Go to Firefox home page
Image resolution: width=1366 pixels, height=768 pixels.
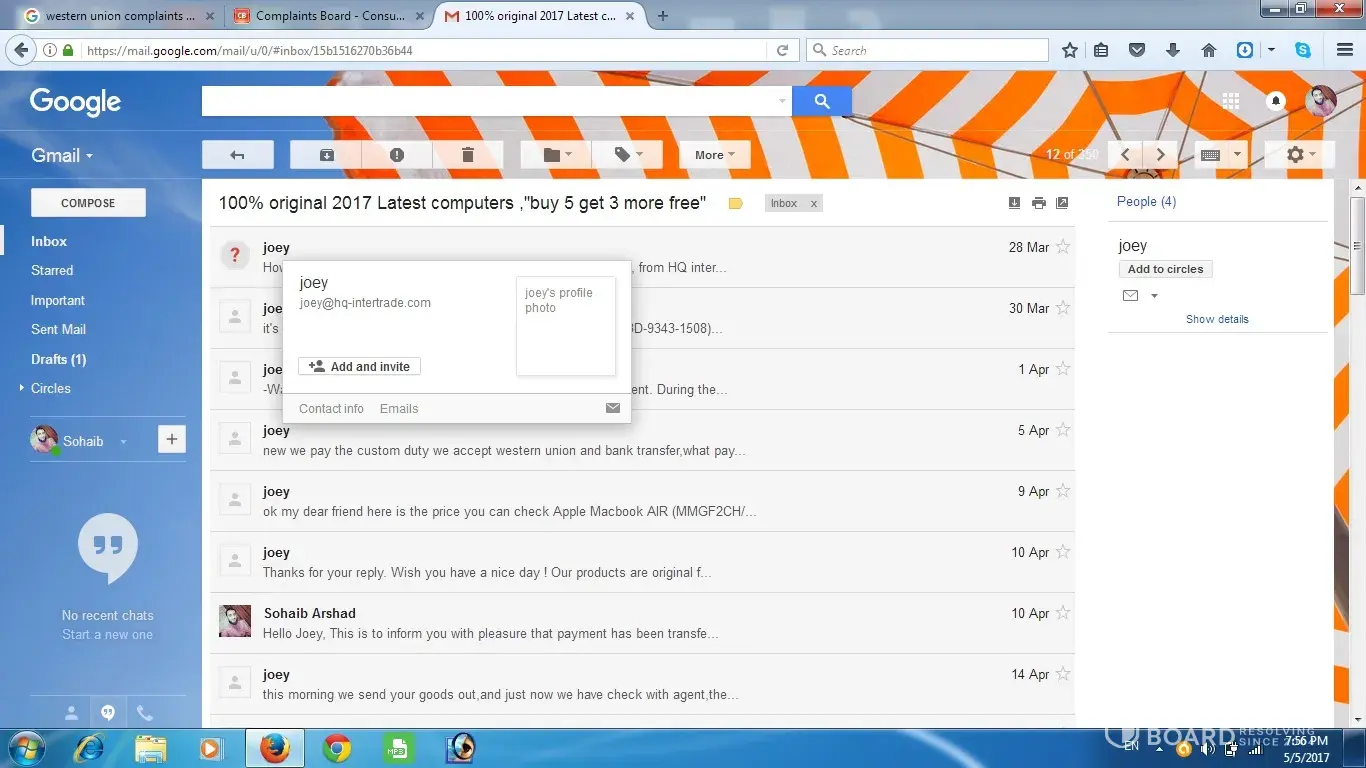[x=1209, y=50]
